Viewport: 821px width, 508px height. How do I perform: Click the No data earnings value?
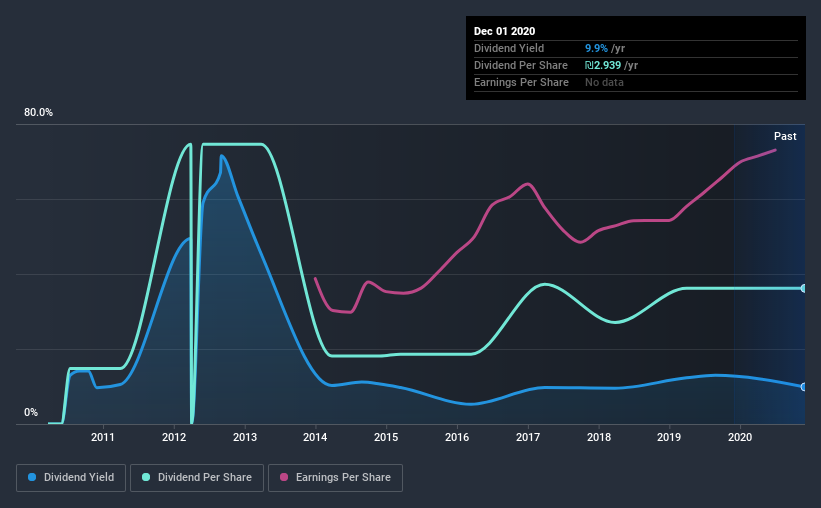click(604, 82)
